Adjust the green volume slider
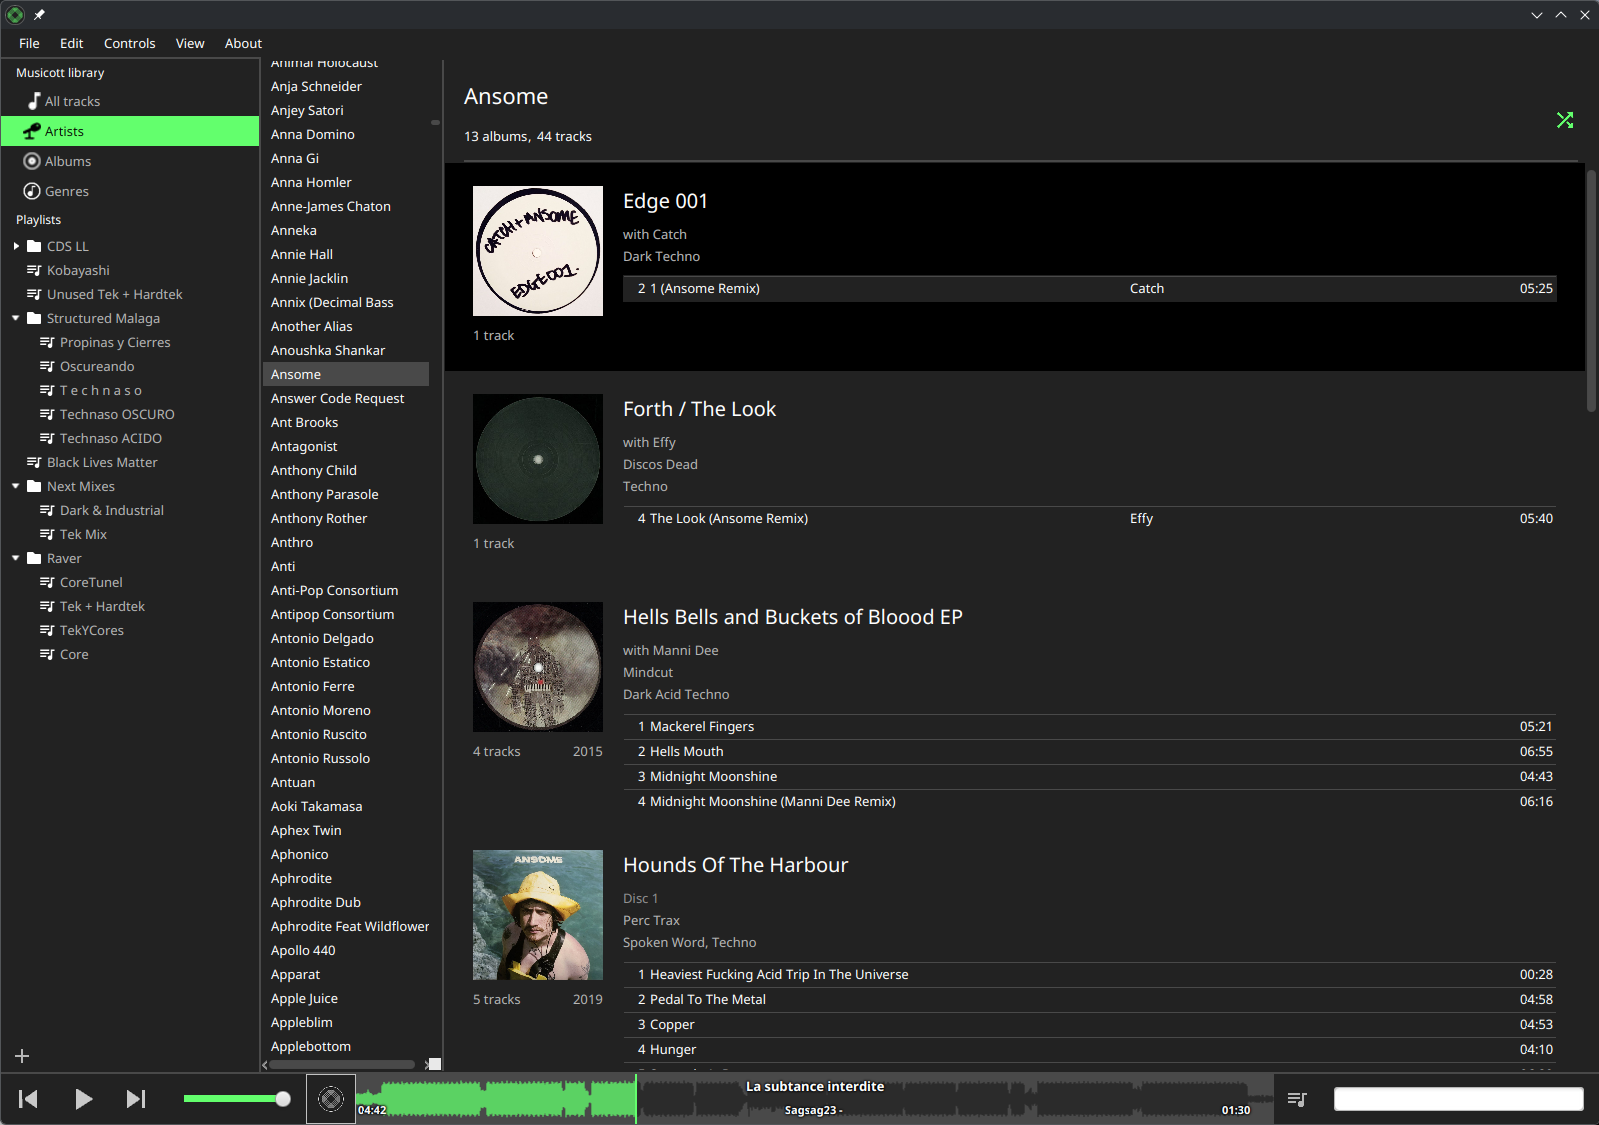Image resolution: width=1599 pixels, height=1125 pixels. tap(237, 1099)
